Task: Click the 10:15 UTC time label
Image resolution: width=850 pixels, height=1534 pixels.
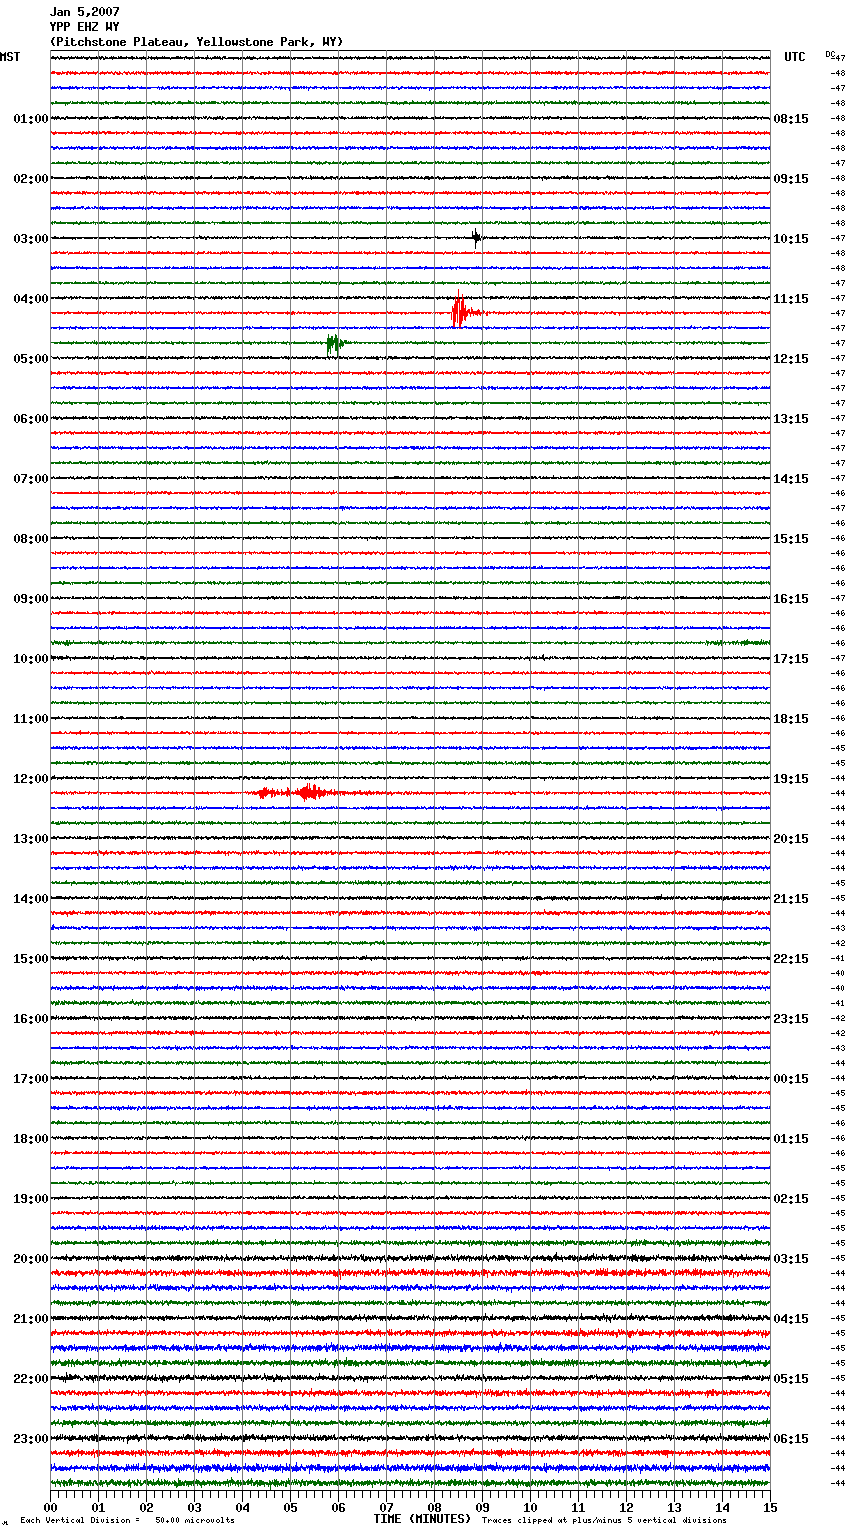Action: 791,239
